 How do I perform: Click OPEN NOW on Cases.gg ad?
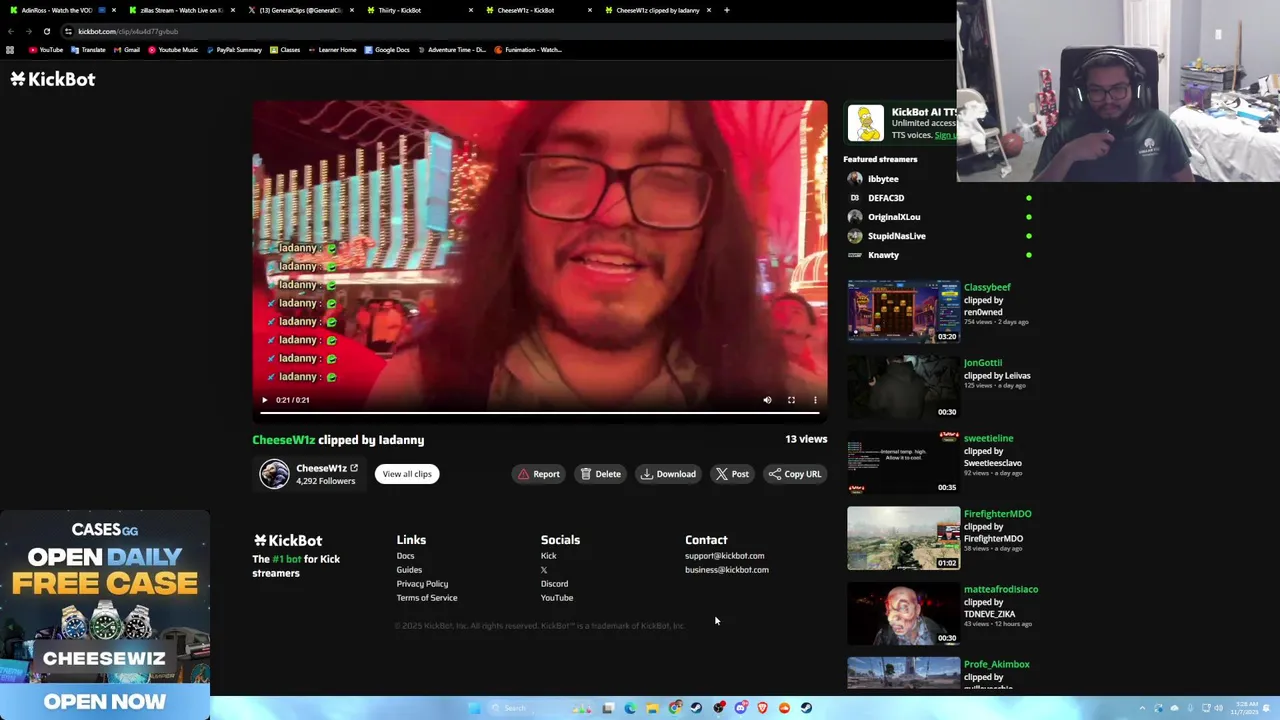[x=105, y=702]
